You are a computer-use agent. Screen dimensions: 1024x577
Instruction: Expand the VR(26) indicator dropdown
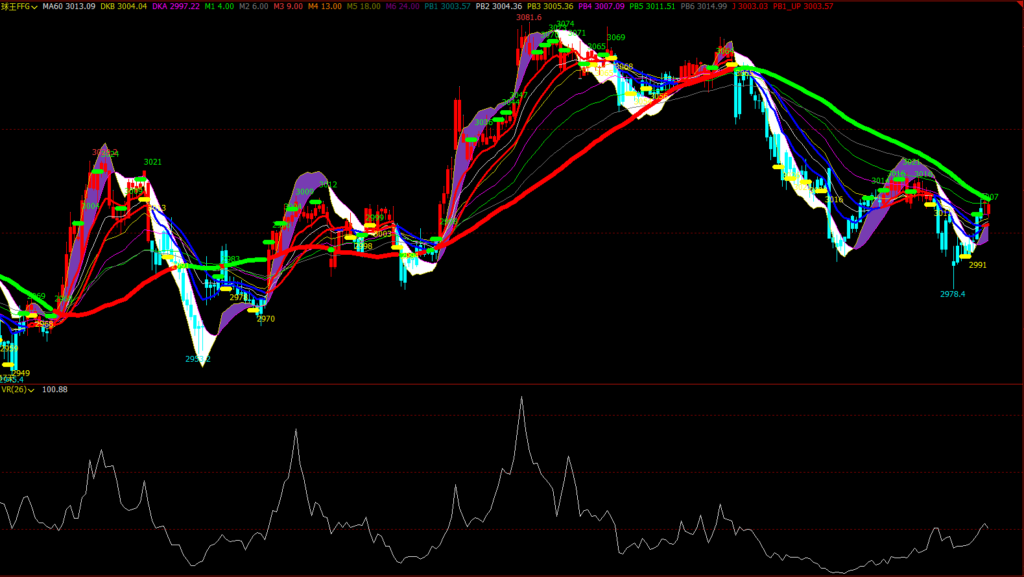point(32,390)
